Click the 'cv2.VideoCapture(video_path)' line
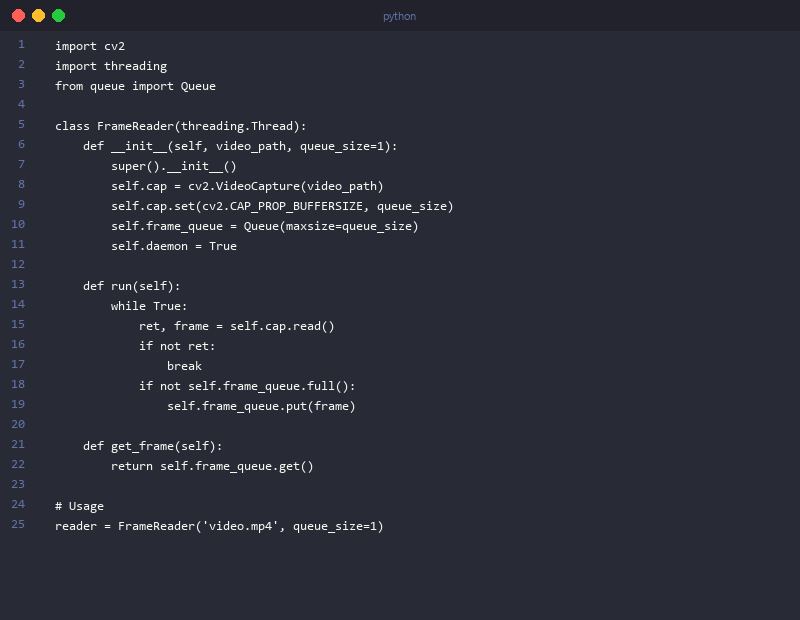The height and width of the screenshot is (620, 800). [x=247, y=186]
